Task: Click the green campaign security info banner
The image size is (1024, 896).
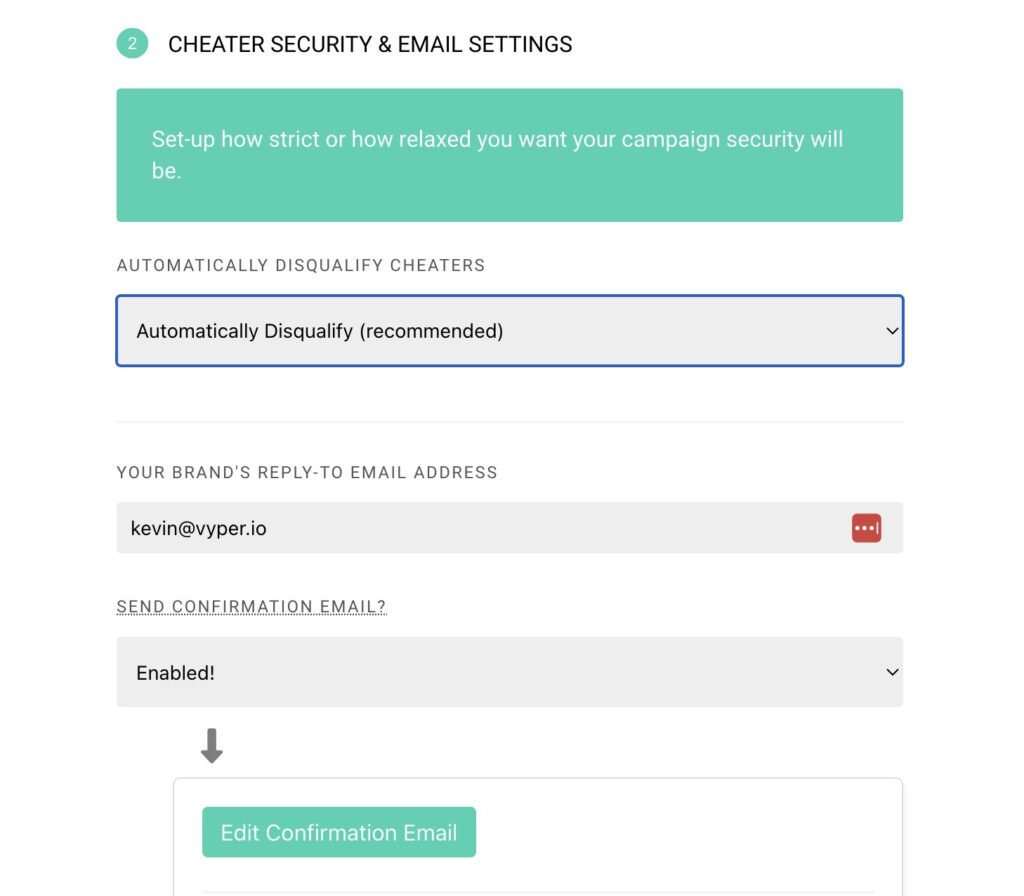Action: click(509, 198)
